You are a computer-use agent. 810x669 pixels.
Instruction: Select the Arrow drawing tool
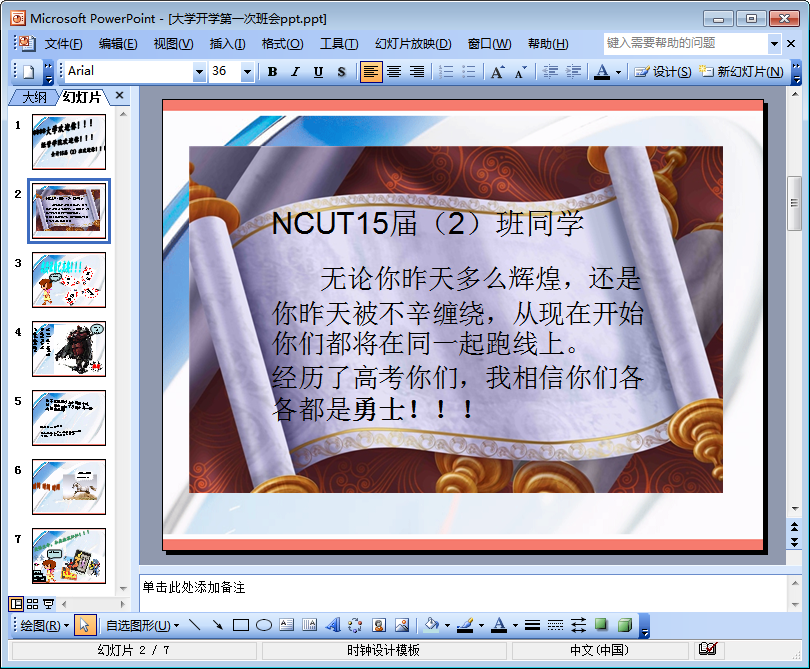(217, 626)
